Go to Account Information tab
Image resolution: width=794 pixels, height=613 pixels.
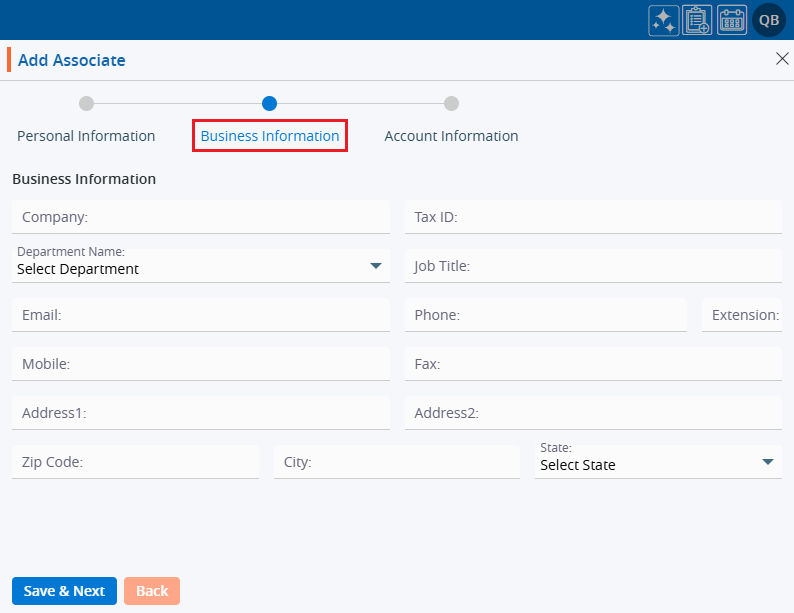click(451, 136)
